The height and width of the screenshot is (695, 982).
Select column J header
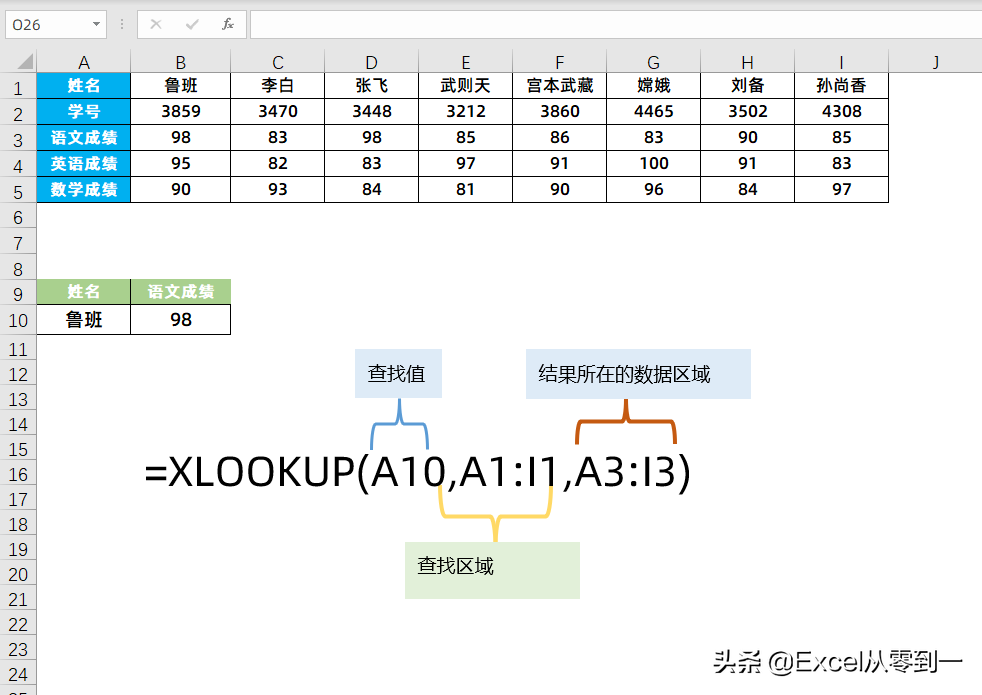935,62
